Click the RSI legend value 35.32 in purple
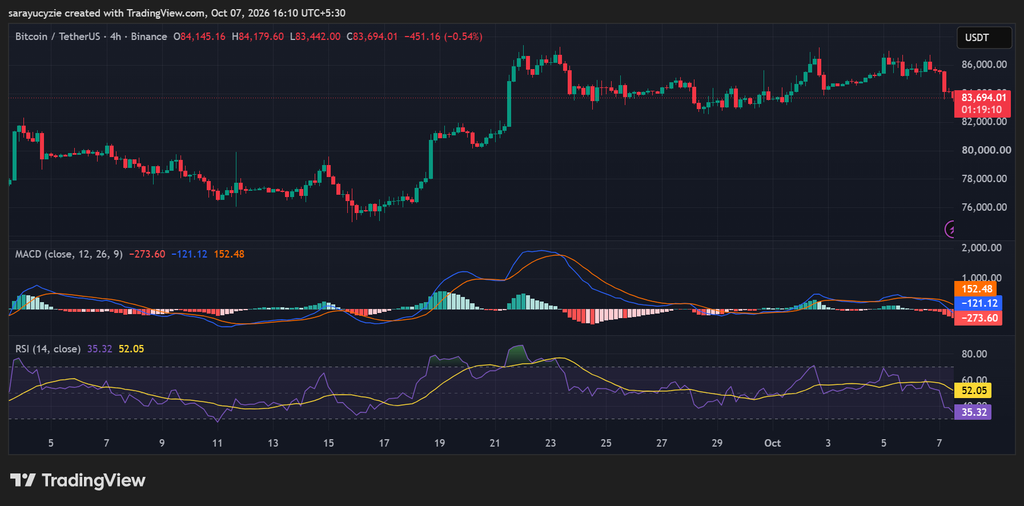This screenshot has width=1024, height=506. pos(98,349)
